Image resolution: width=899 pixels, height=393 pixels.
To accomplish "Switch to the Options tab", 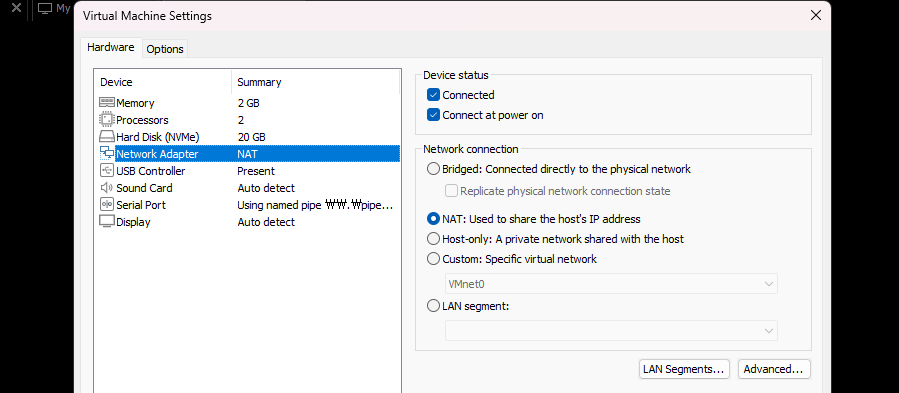I will tap(165, 49).
